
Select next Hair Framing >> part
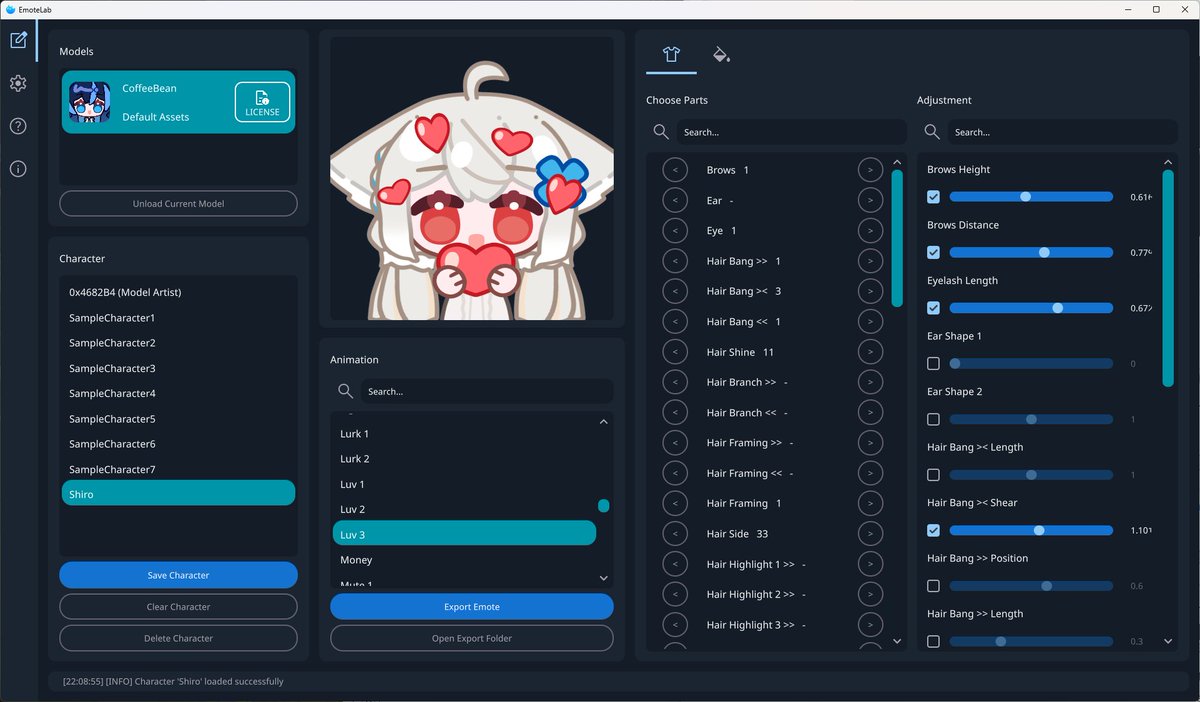(x=870, y=442)
